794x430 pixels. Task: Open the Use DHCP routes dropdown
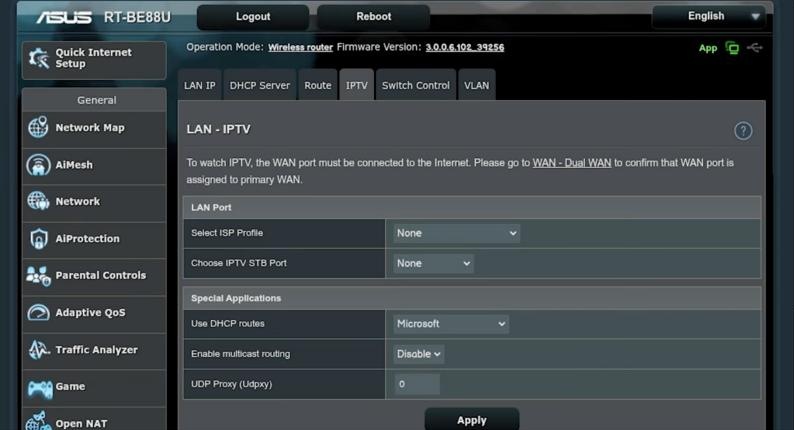[x=451, y=324]
